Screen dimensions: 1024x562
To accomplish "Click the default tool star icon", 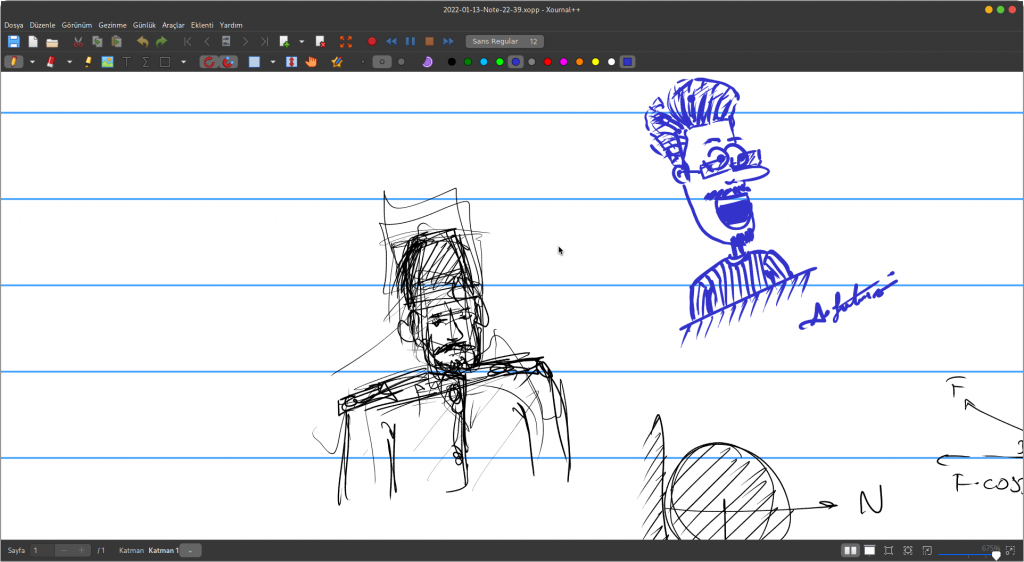I will [337, 62].
